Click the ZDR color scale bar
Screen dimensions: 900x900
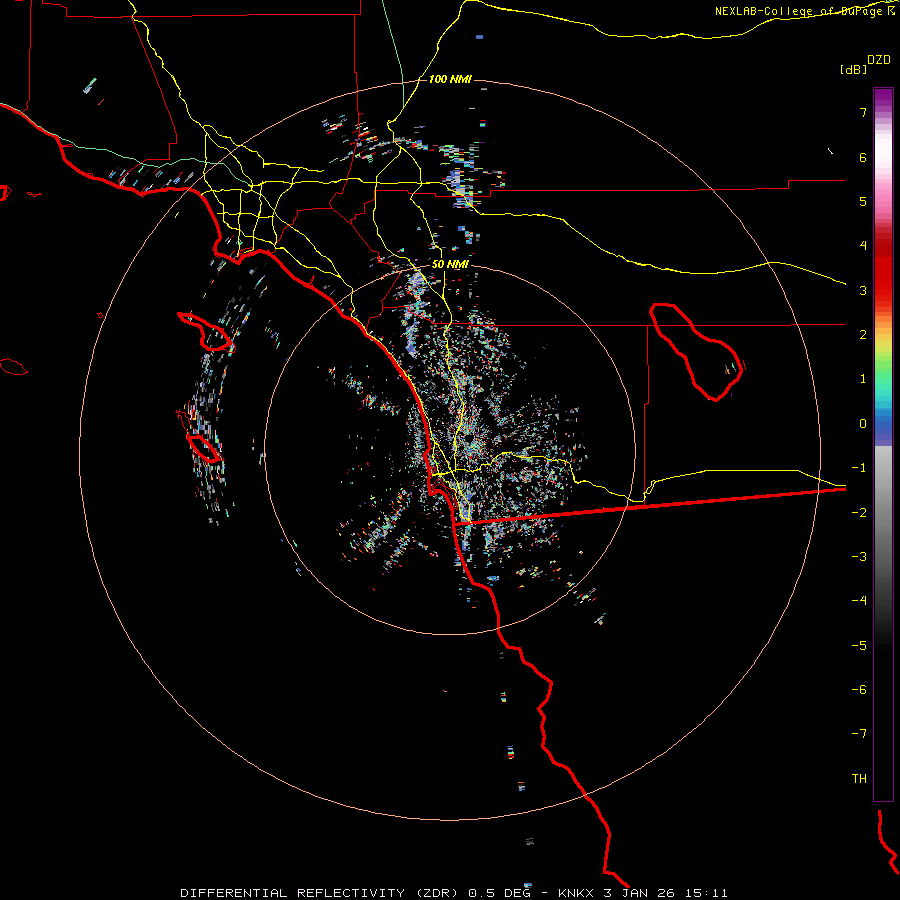click(x=883, y=444)
